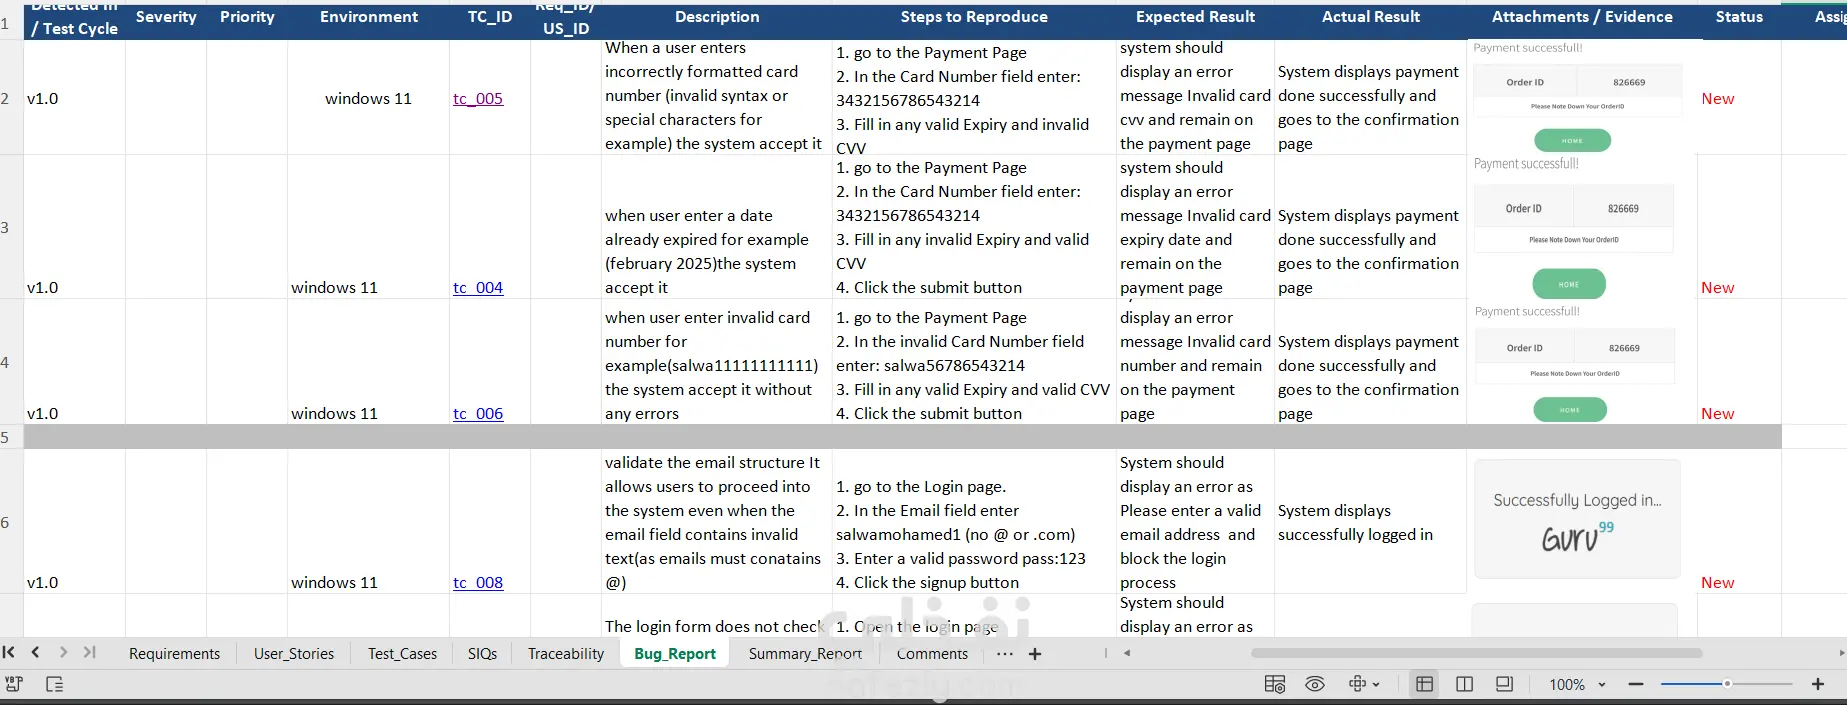The width and height of the screenshot is (1847, 705).
Task: Click the spell check status bar icon
Action: [14, 684]
